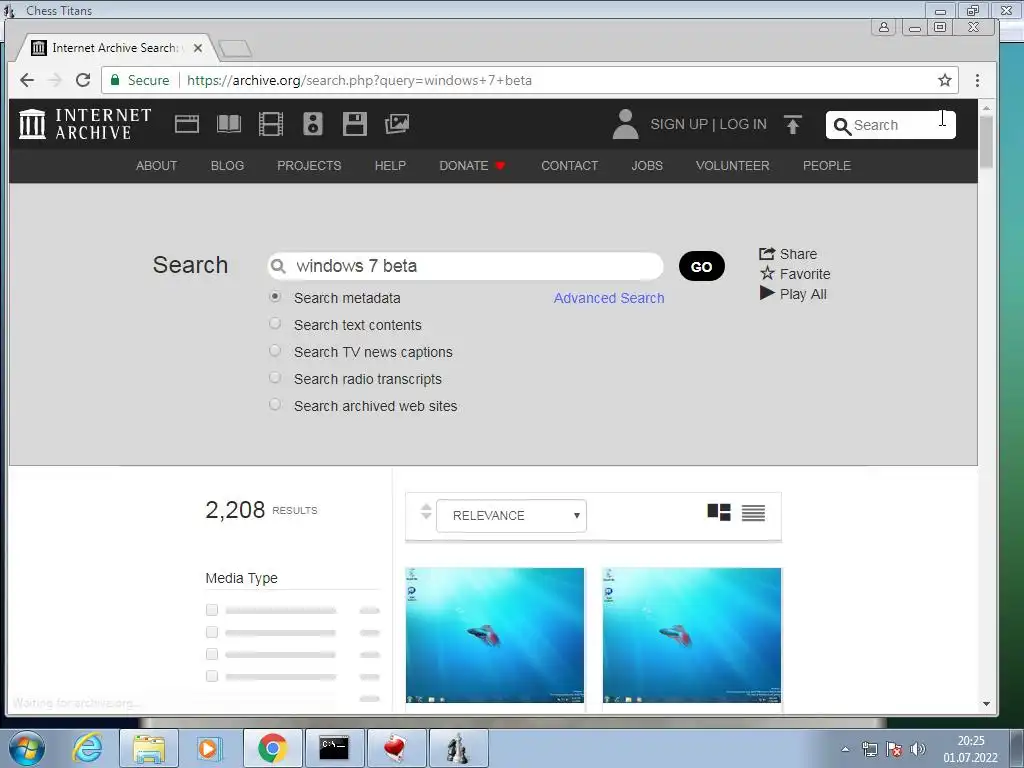Click the browser Back arrow
Image resolution: width=1024 pixels, height=768 pixels.
click(x=27, y=80)
